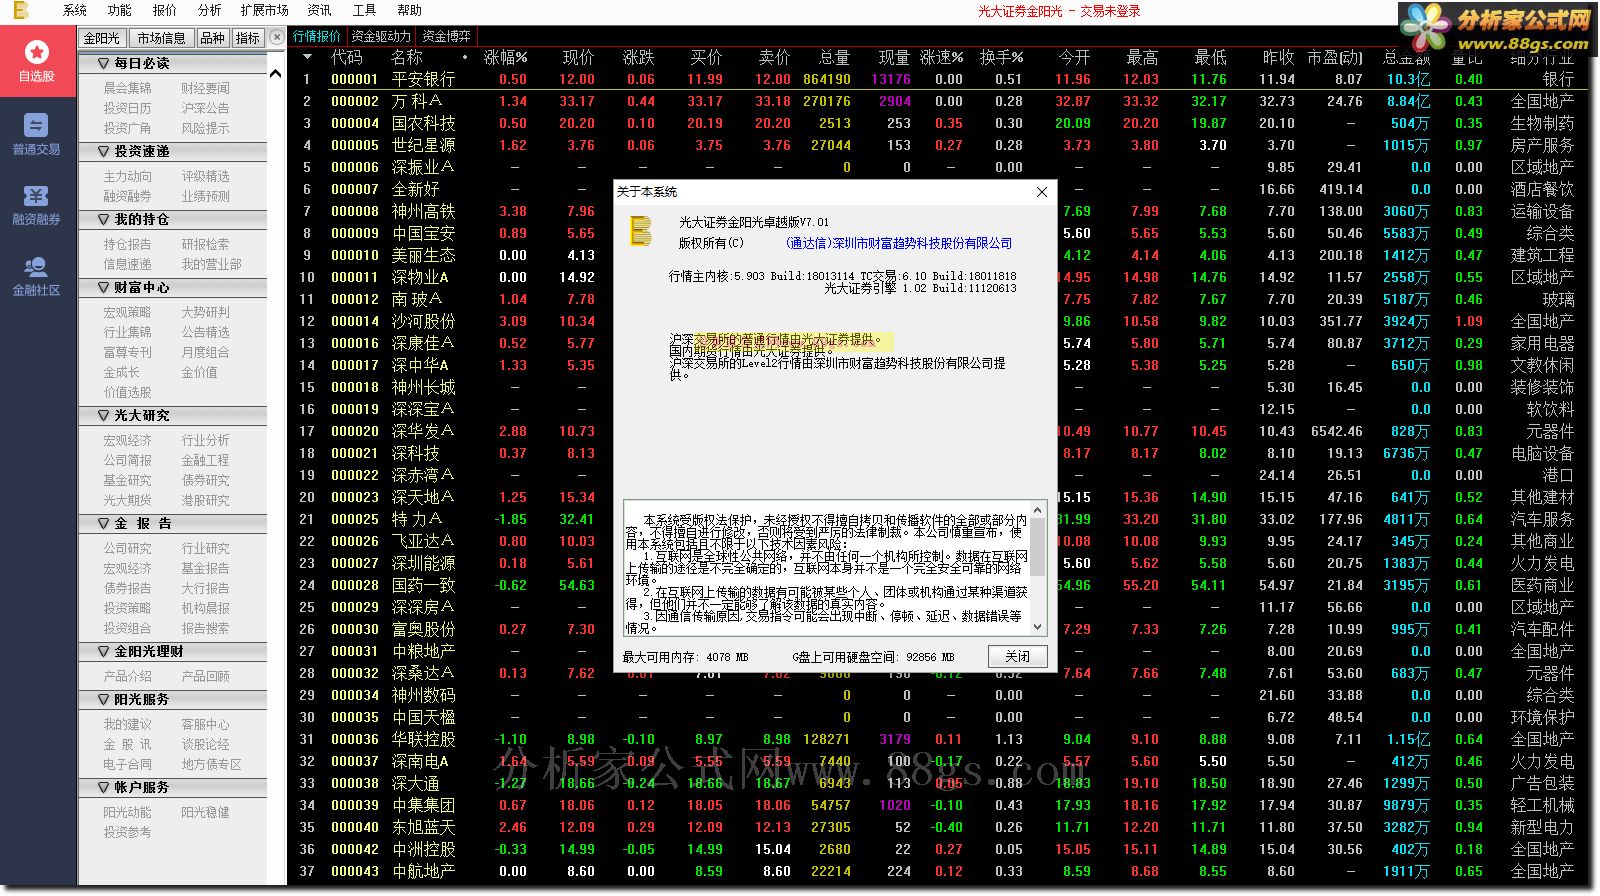Open the 财经要闻 link
The height and width of the screenshot is (896, 1600).
[x=205, y=88]
